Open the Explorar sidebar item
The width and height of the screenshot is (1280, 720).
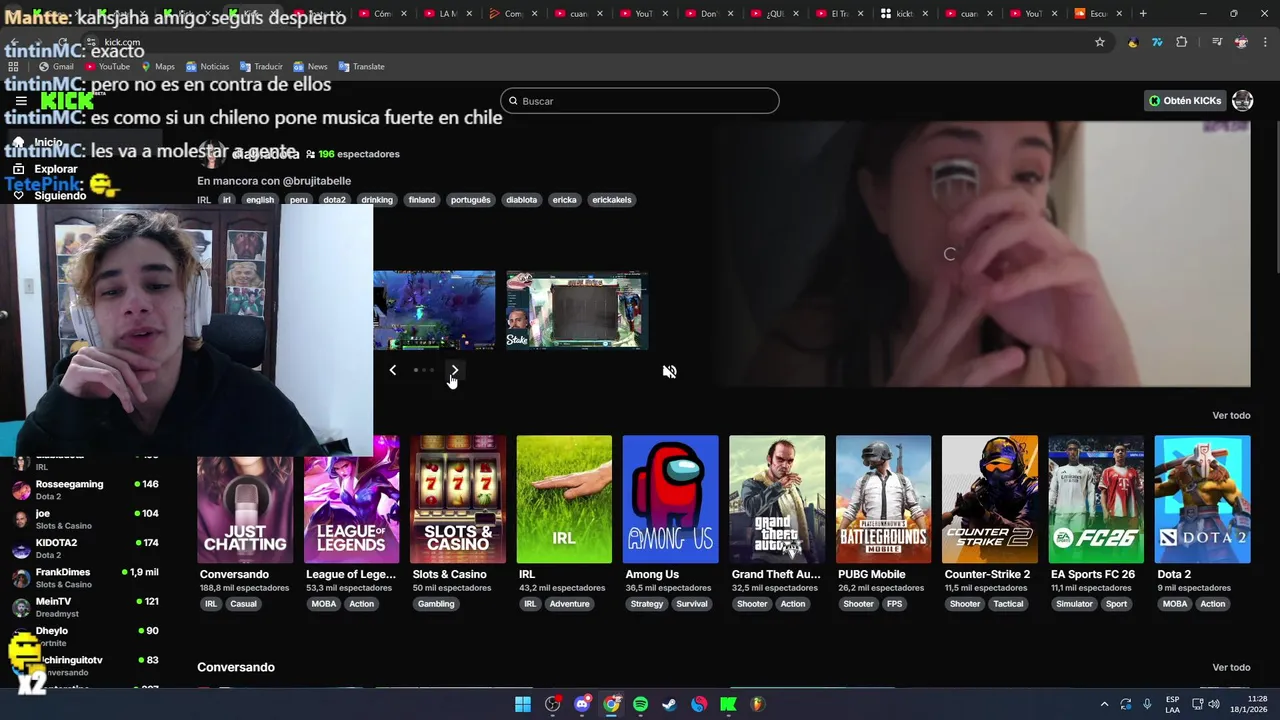(x=84, y=169)
